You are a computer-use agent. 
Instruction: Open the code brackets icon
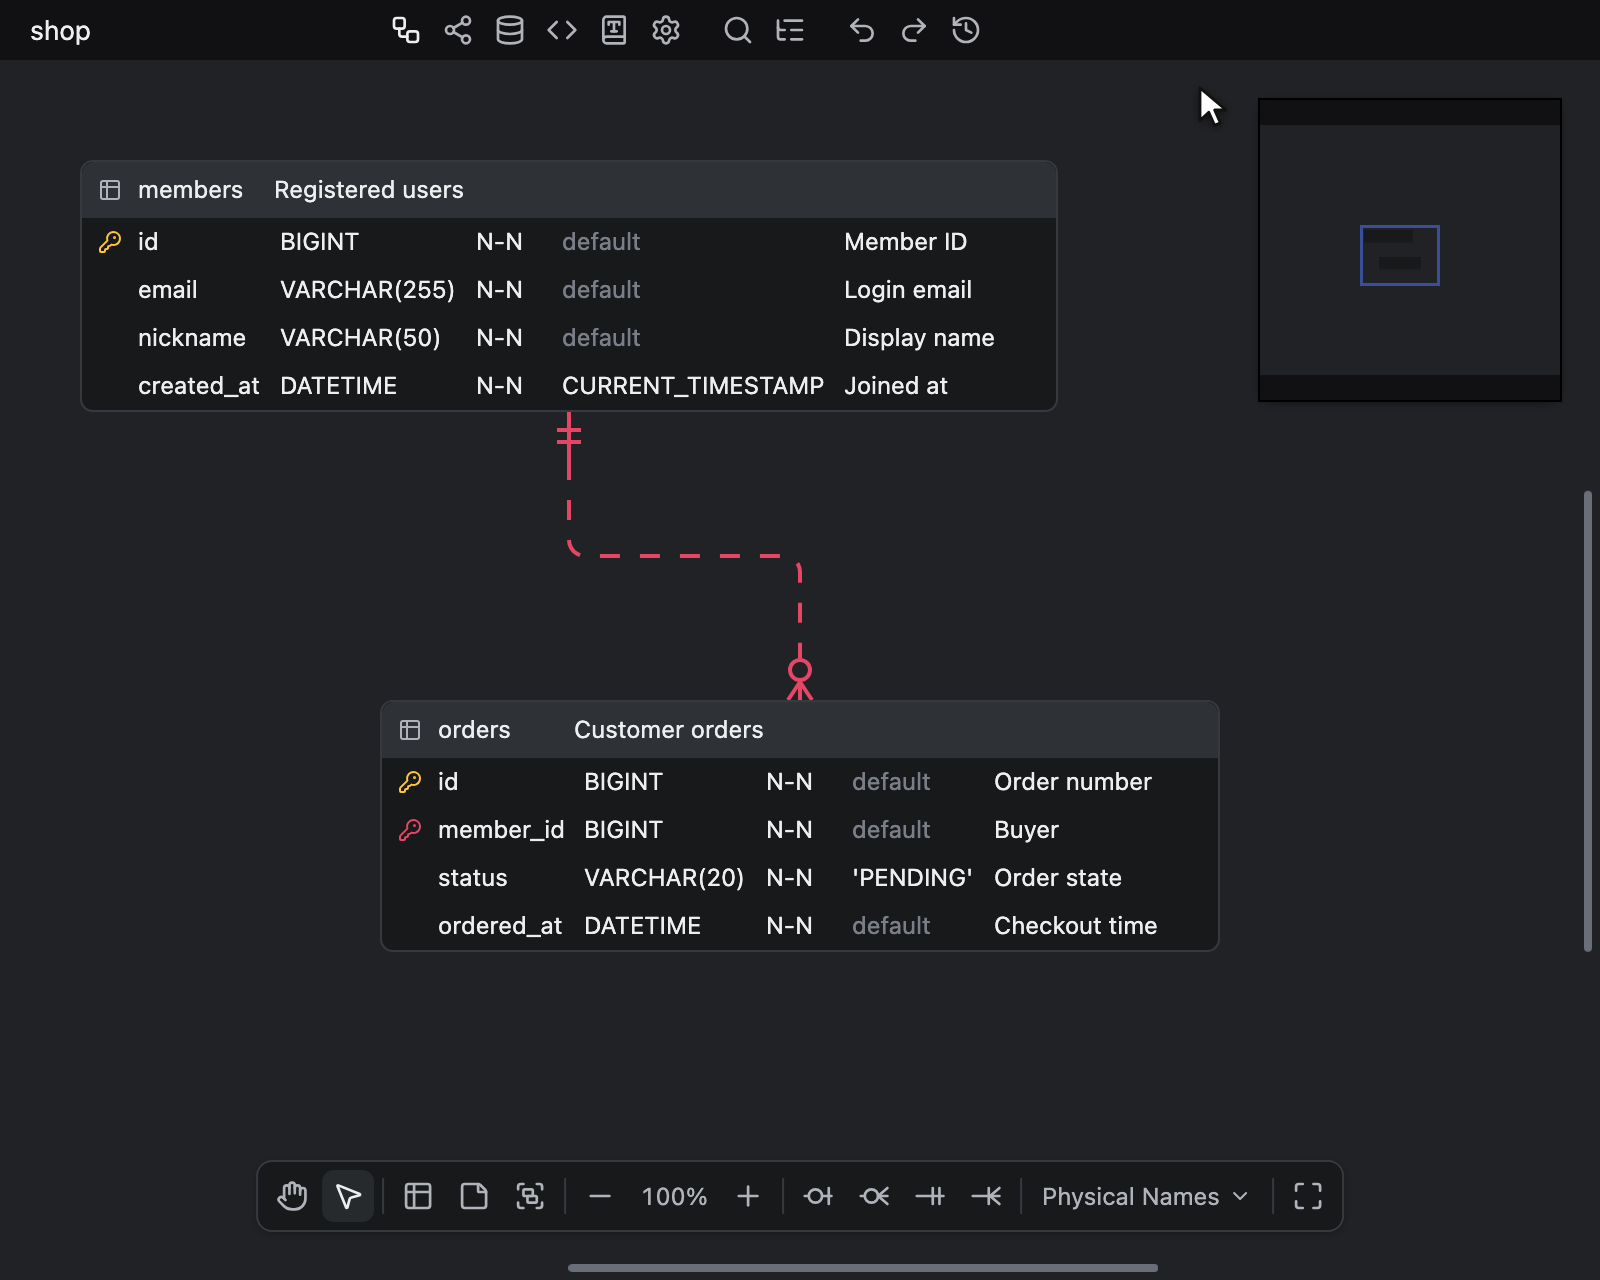pyautogui.click(x=562, y=30)
